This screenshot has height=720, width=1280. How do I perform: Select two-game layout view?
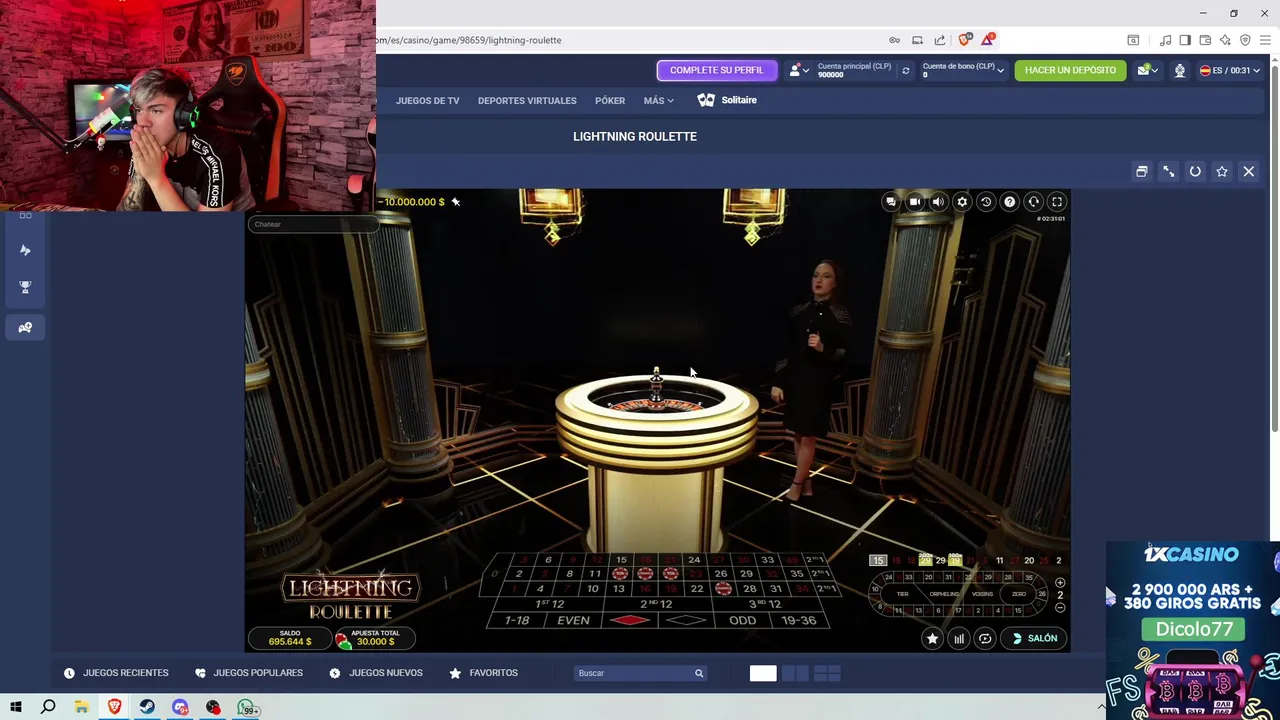(796, 673)
